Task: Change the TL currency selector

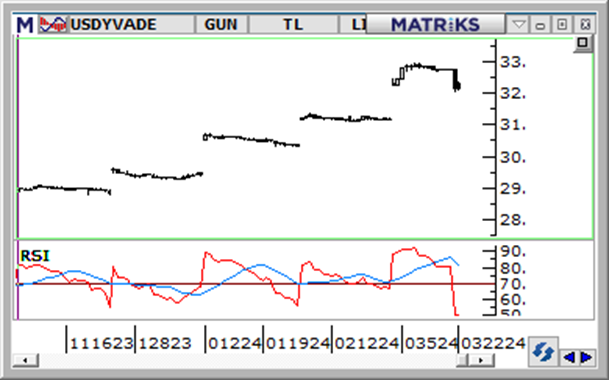Action: coord(293,24)
